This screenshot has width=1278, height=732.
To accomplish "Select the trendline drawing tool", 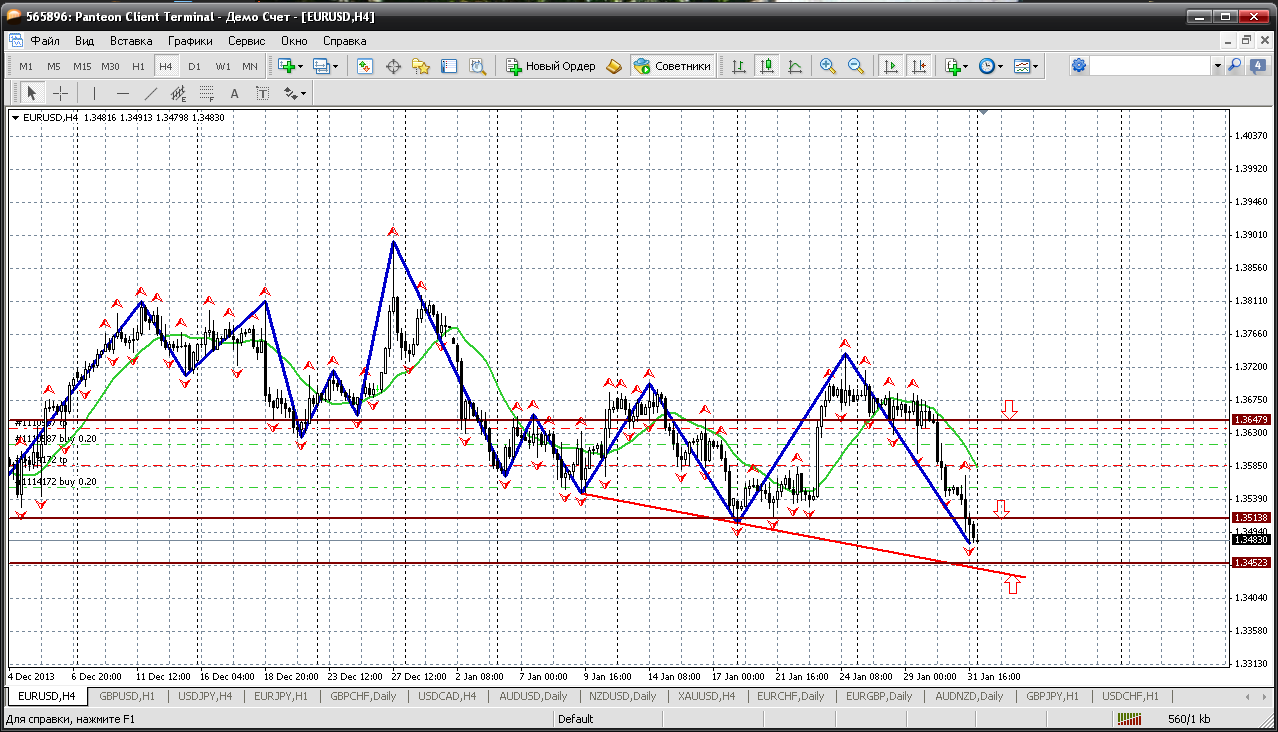I will point(151,93).
